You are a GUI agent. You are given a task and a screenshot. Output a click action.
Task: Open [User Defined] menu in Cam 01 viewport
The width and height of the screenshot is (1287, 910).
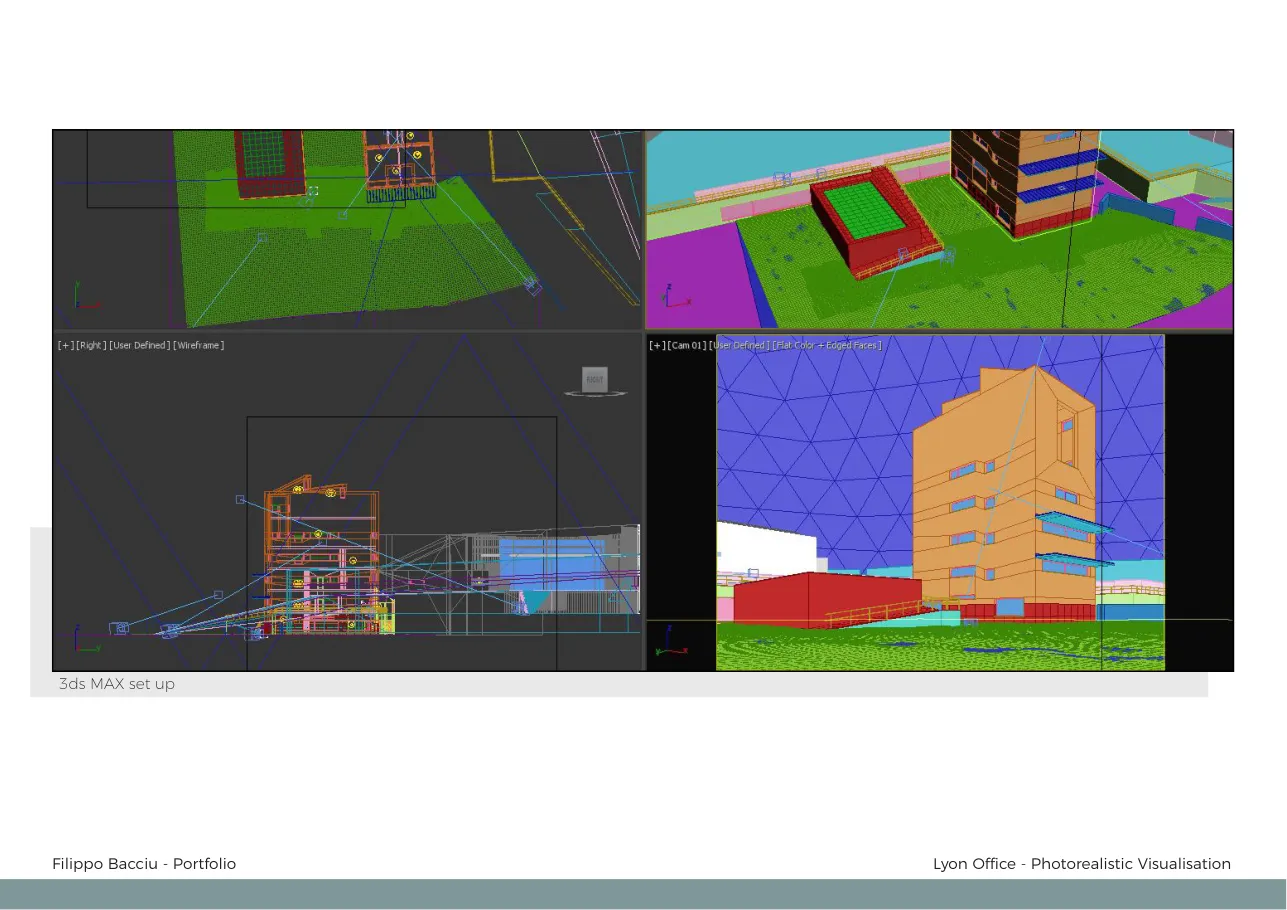(740, 345)
